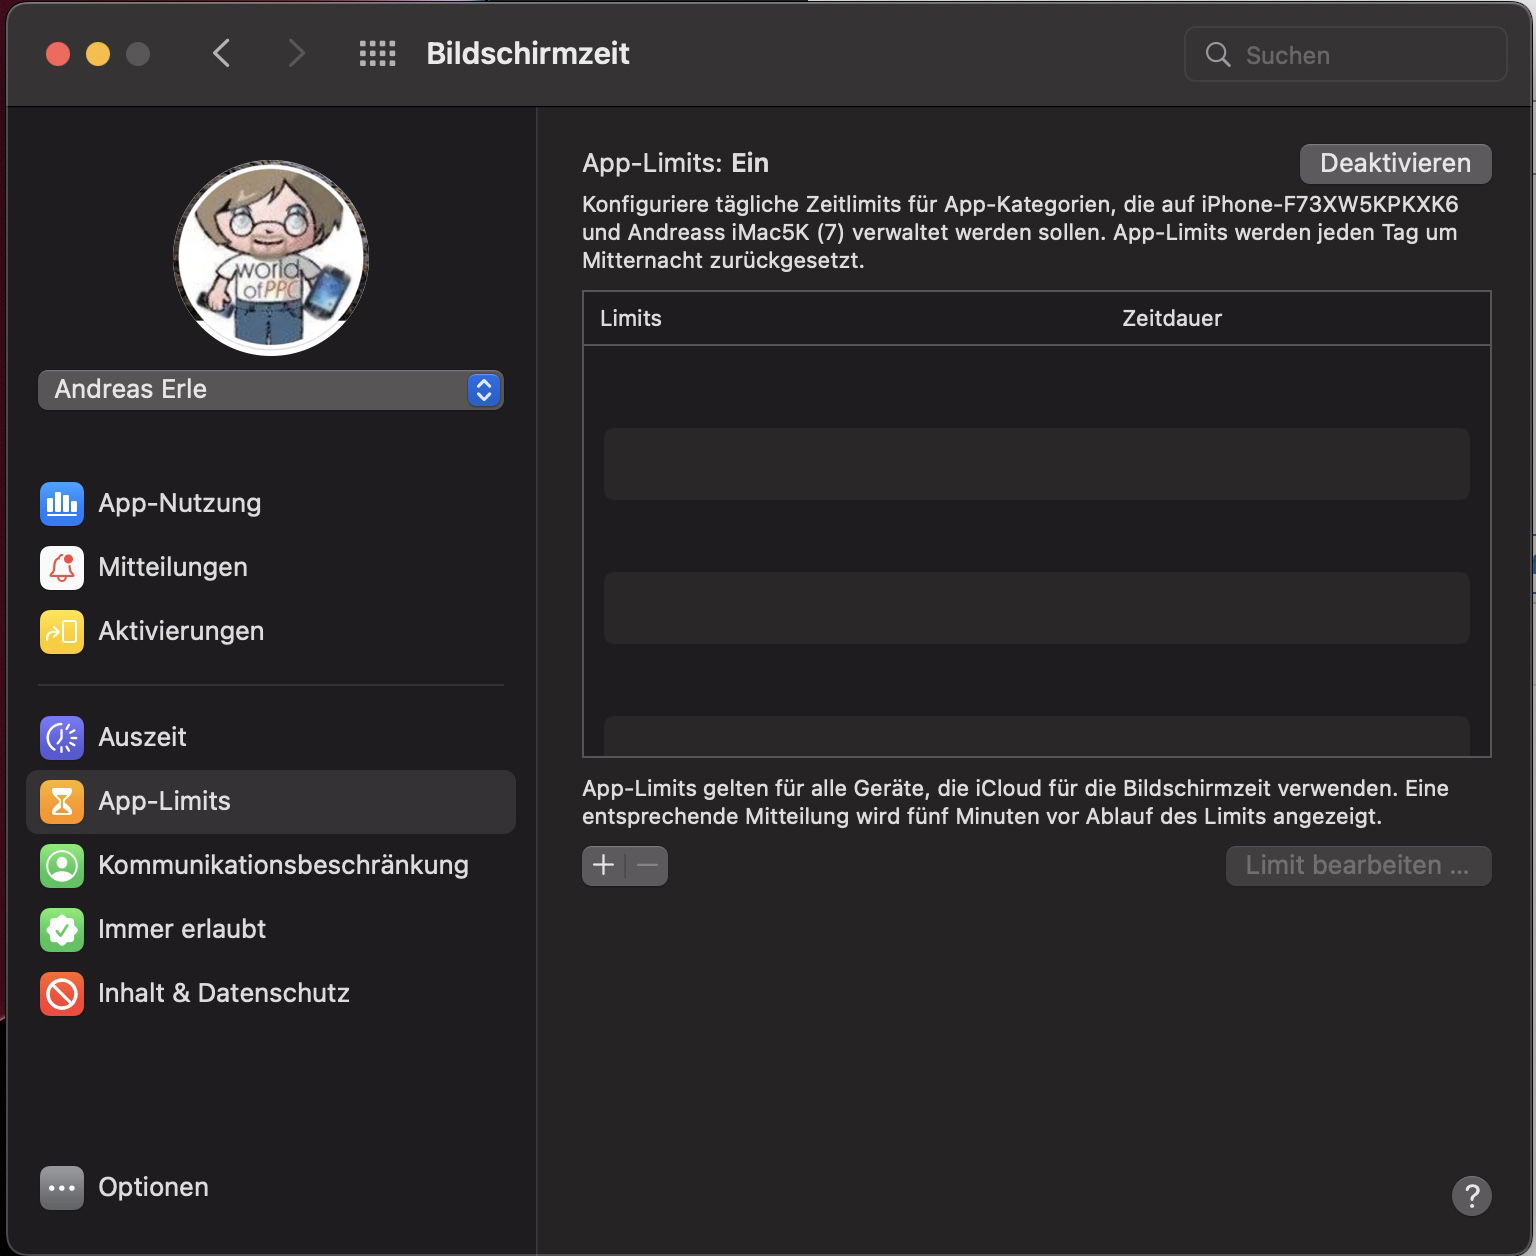Click the search magnifier icon
This screenshot has height=1256, width=1536.
tap(1218, 55)
